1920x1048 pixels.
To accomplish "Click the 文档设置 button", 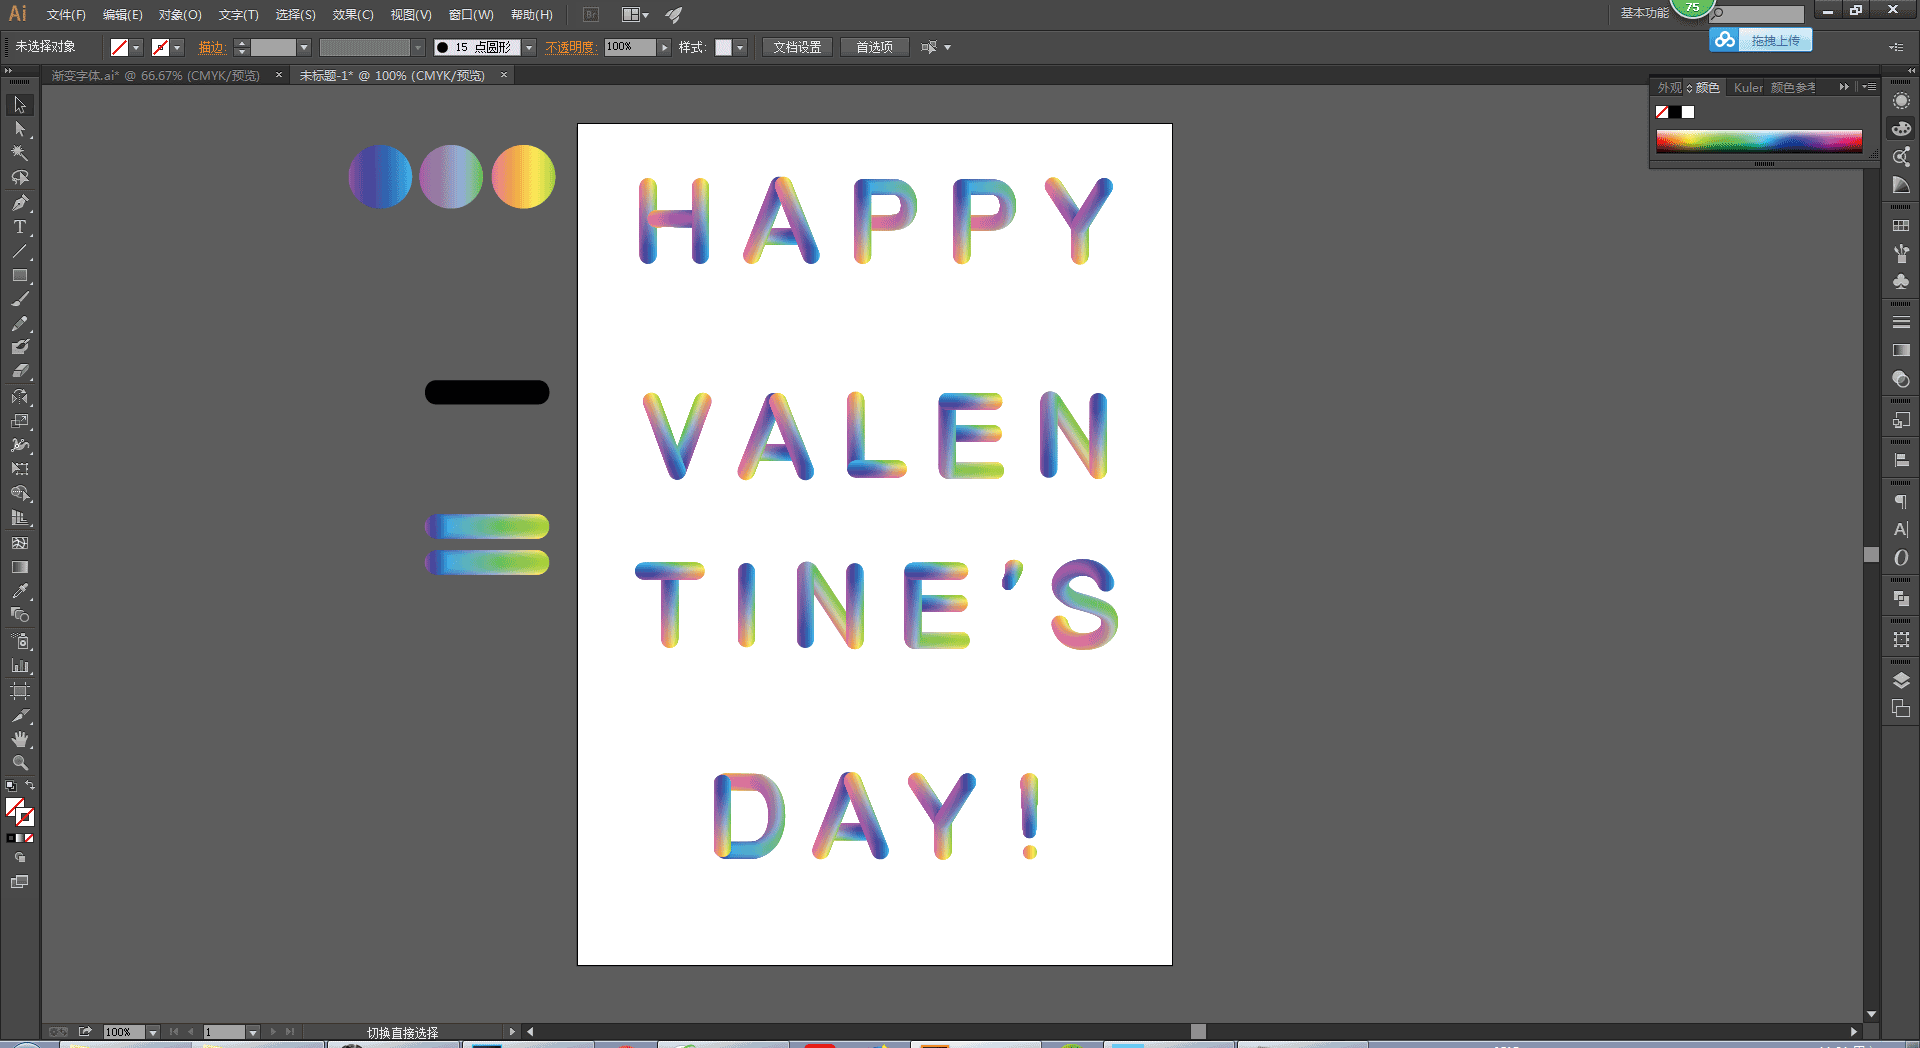I will [797, 47].
